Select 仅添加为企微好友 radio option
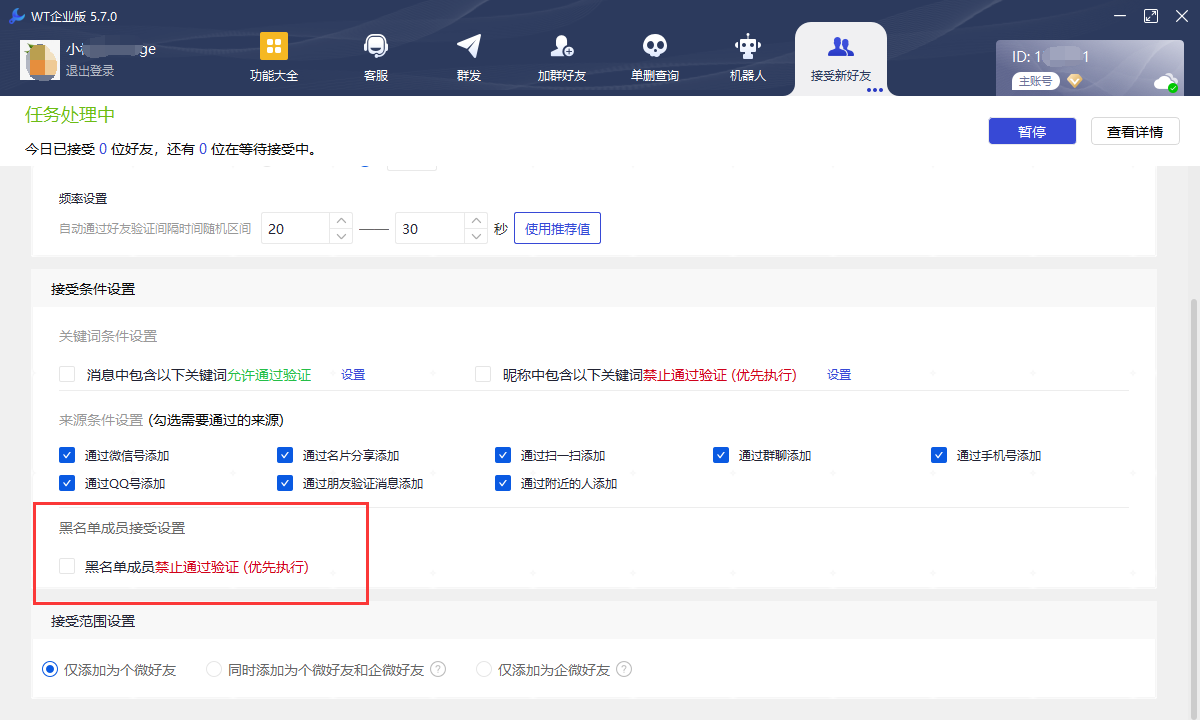 pos(484,670)
